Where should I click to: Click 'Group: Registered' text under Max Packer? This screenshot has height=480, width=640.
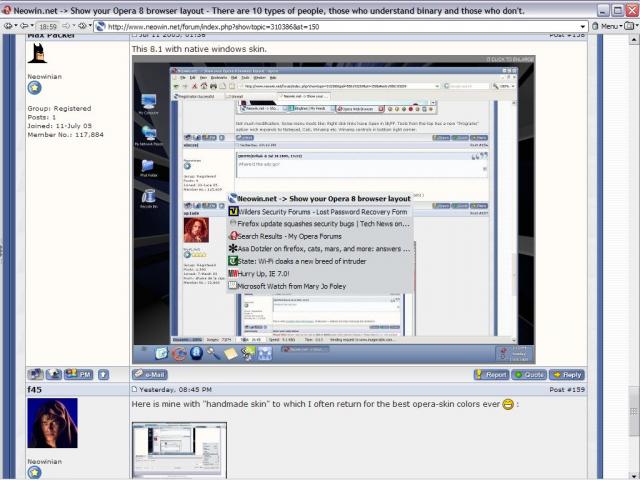pos(59,109)
